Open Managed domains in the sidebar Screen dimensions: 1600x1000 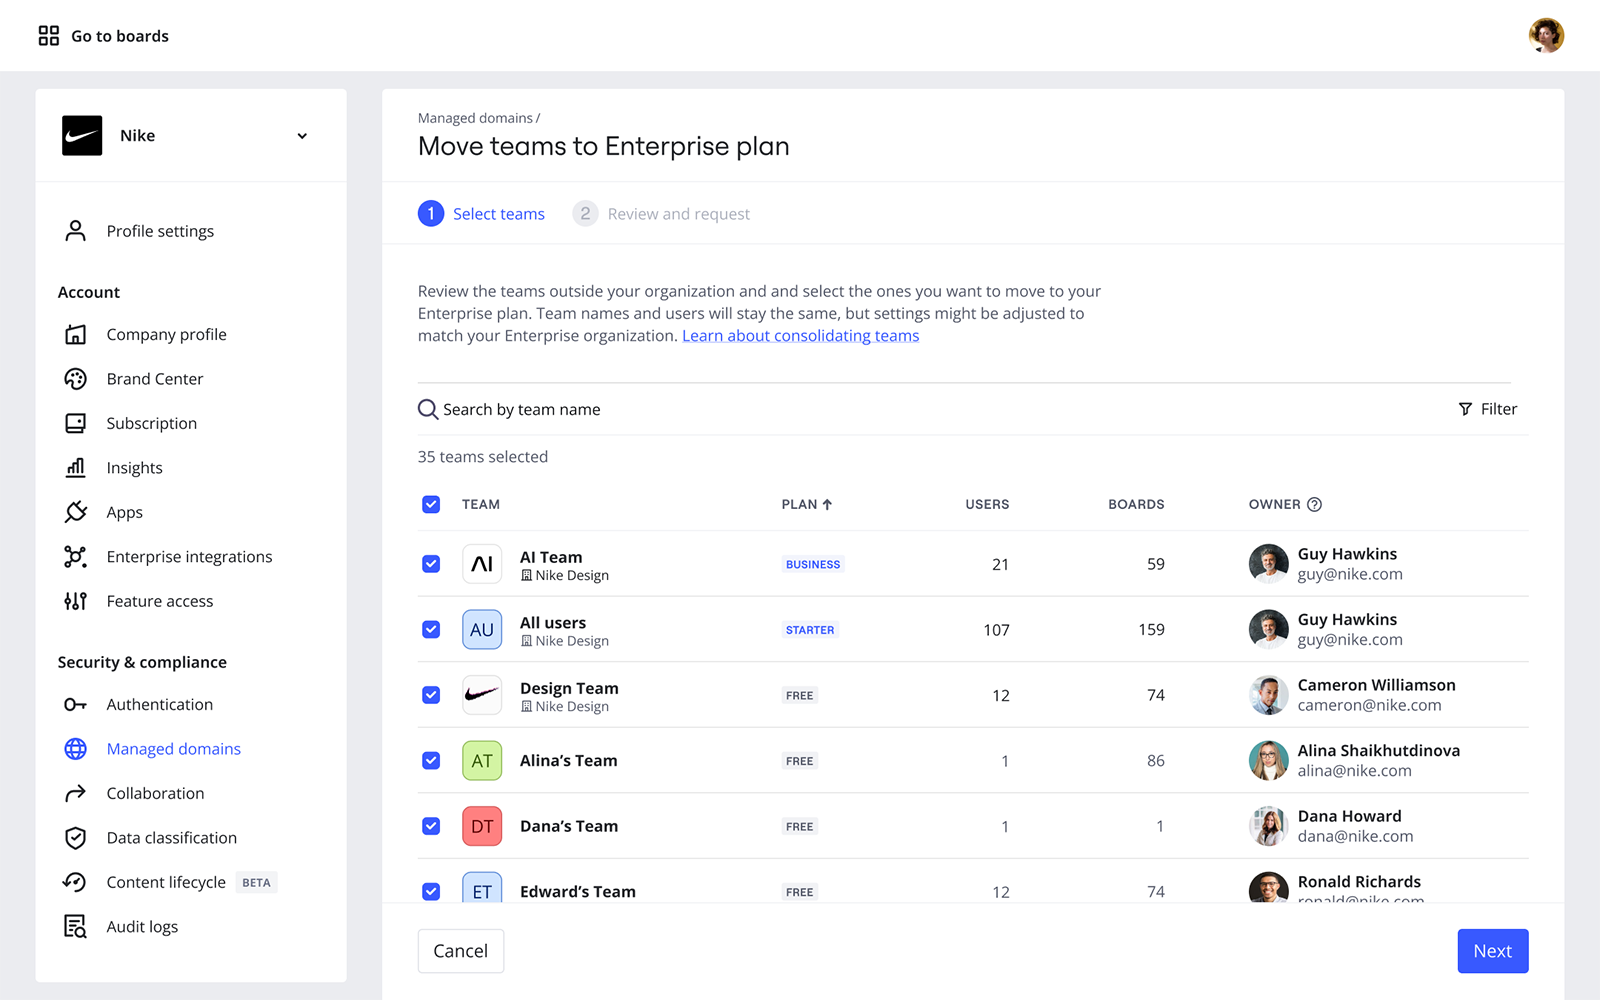click(173, 749)
